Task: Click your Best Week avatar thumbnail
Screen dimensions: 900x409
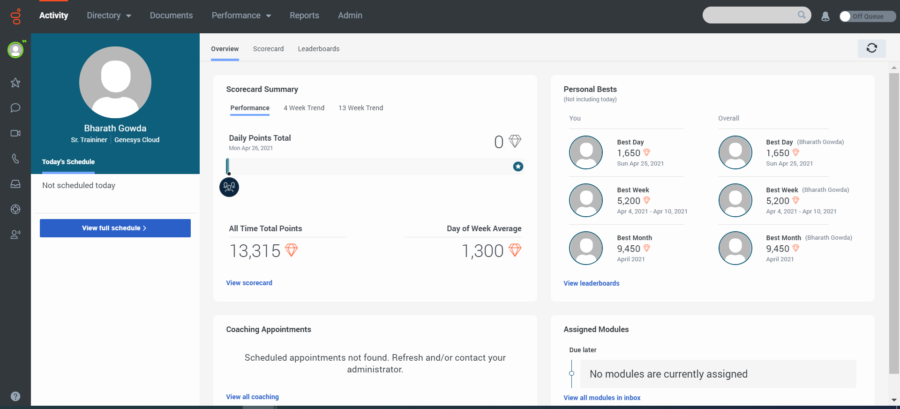Action: click(x=585, y=200)
